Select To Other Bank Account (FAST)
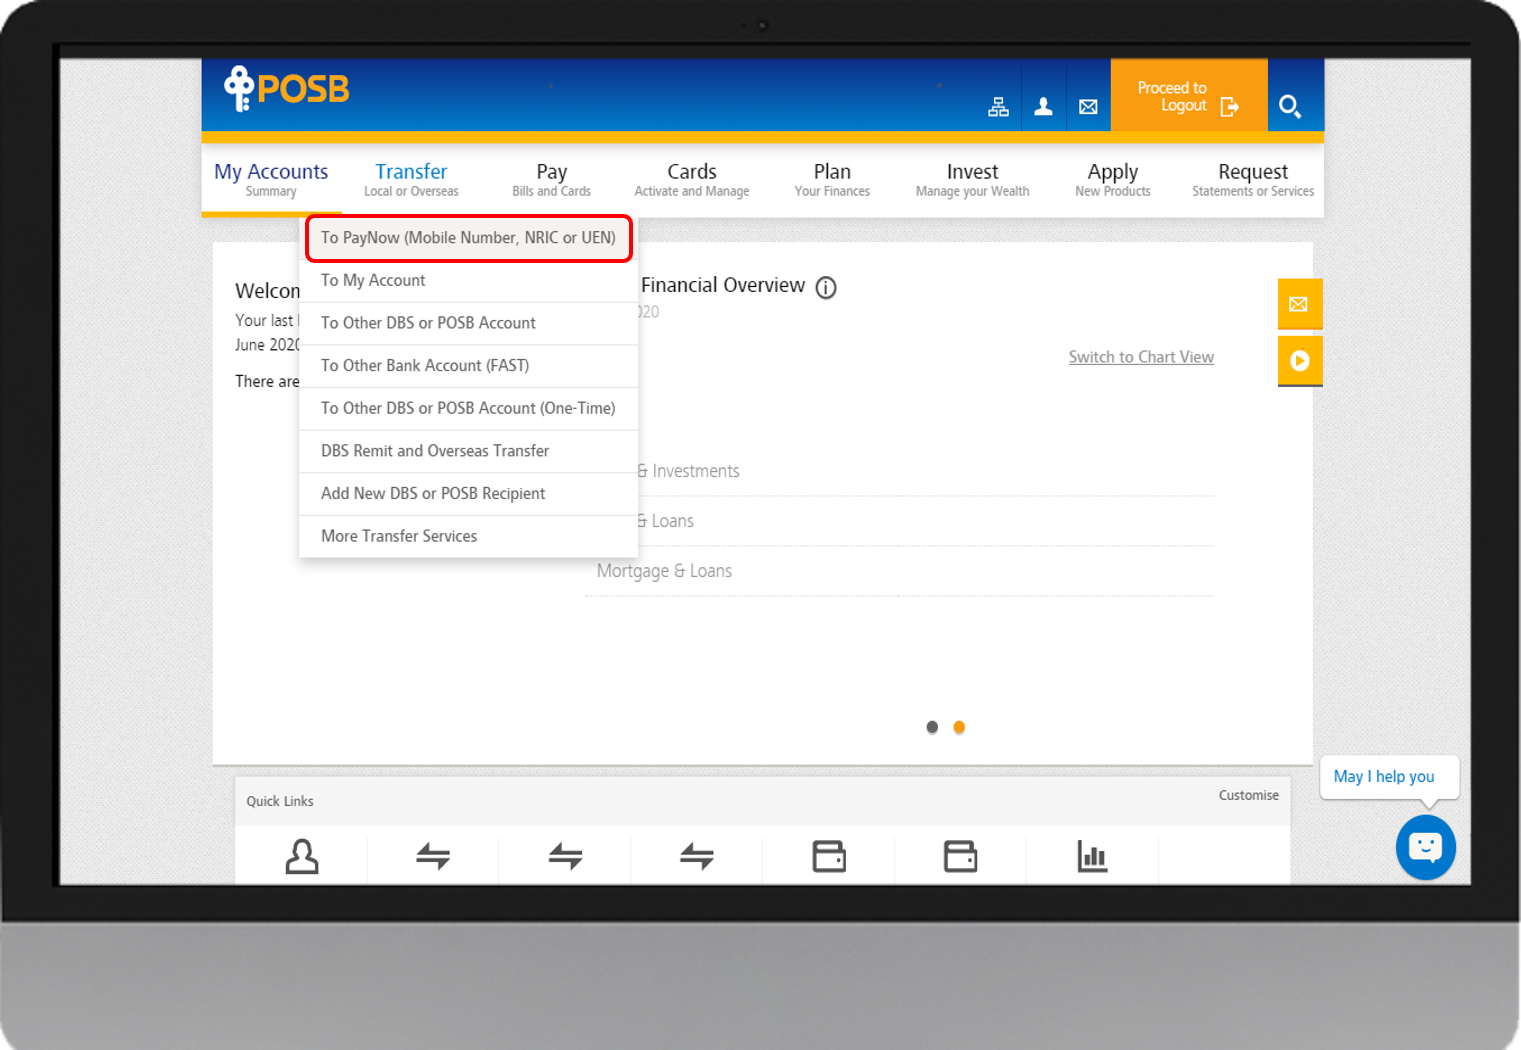 (x=468, y=366)
